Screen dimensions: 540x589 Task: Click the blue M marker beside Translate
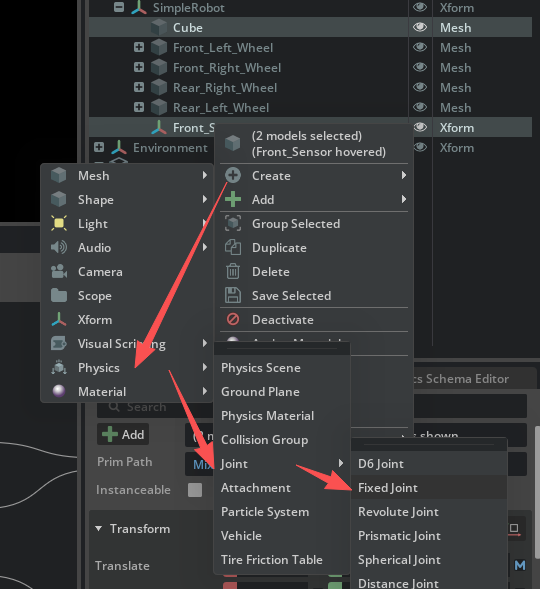(x=520, y=565)
